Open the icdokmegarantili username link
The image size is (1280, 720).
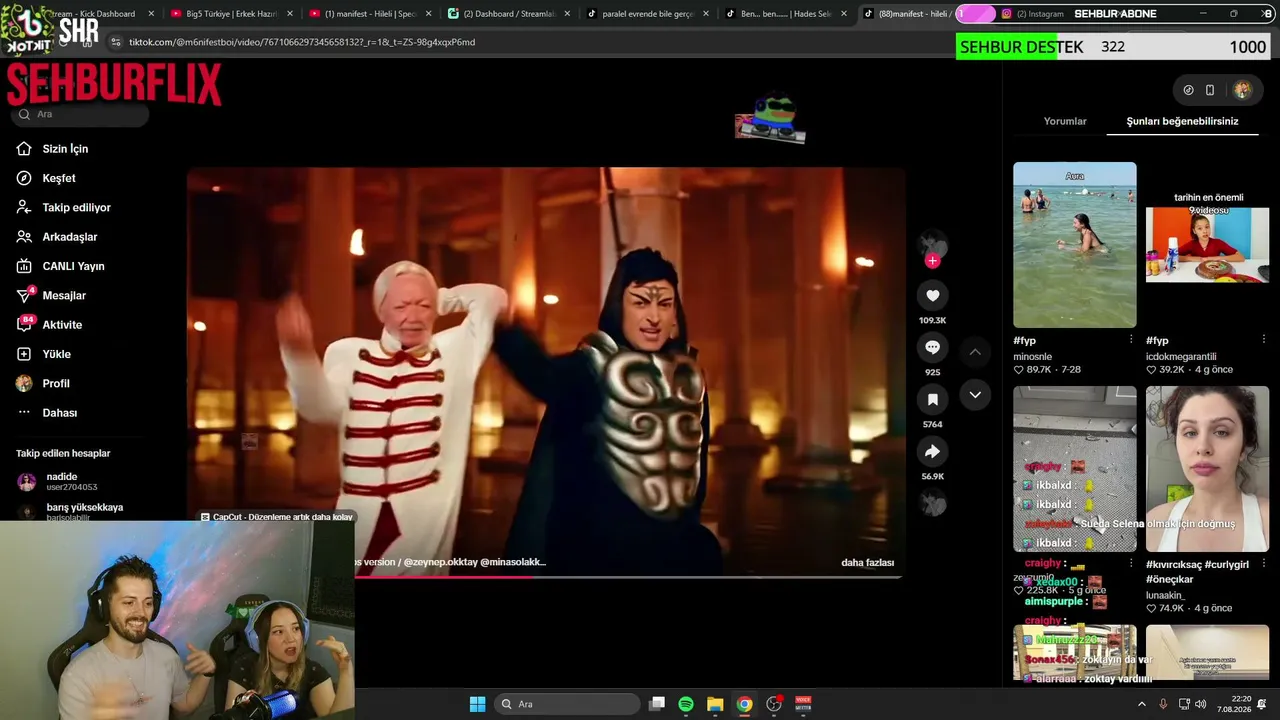point(1181,356)
